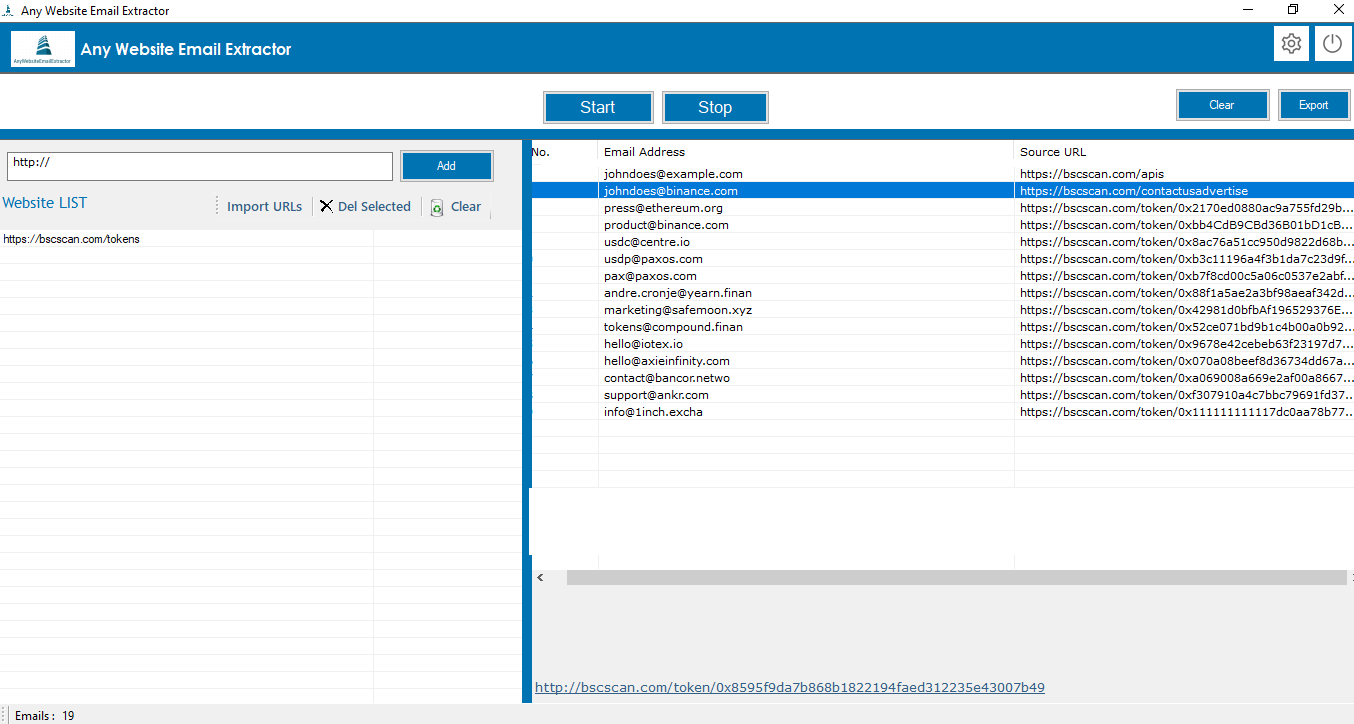Click the AnyWebsiteEmailExtractor logo
The width and height of the screenshot is (1354, 724).
click(43, 49)
